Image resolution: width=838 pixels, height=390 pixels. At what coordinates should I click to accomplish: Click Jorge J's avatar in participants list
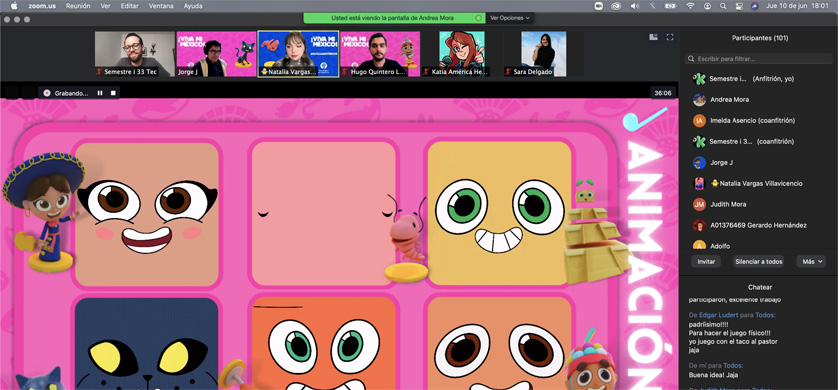coord(699,162)
